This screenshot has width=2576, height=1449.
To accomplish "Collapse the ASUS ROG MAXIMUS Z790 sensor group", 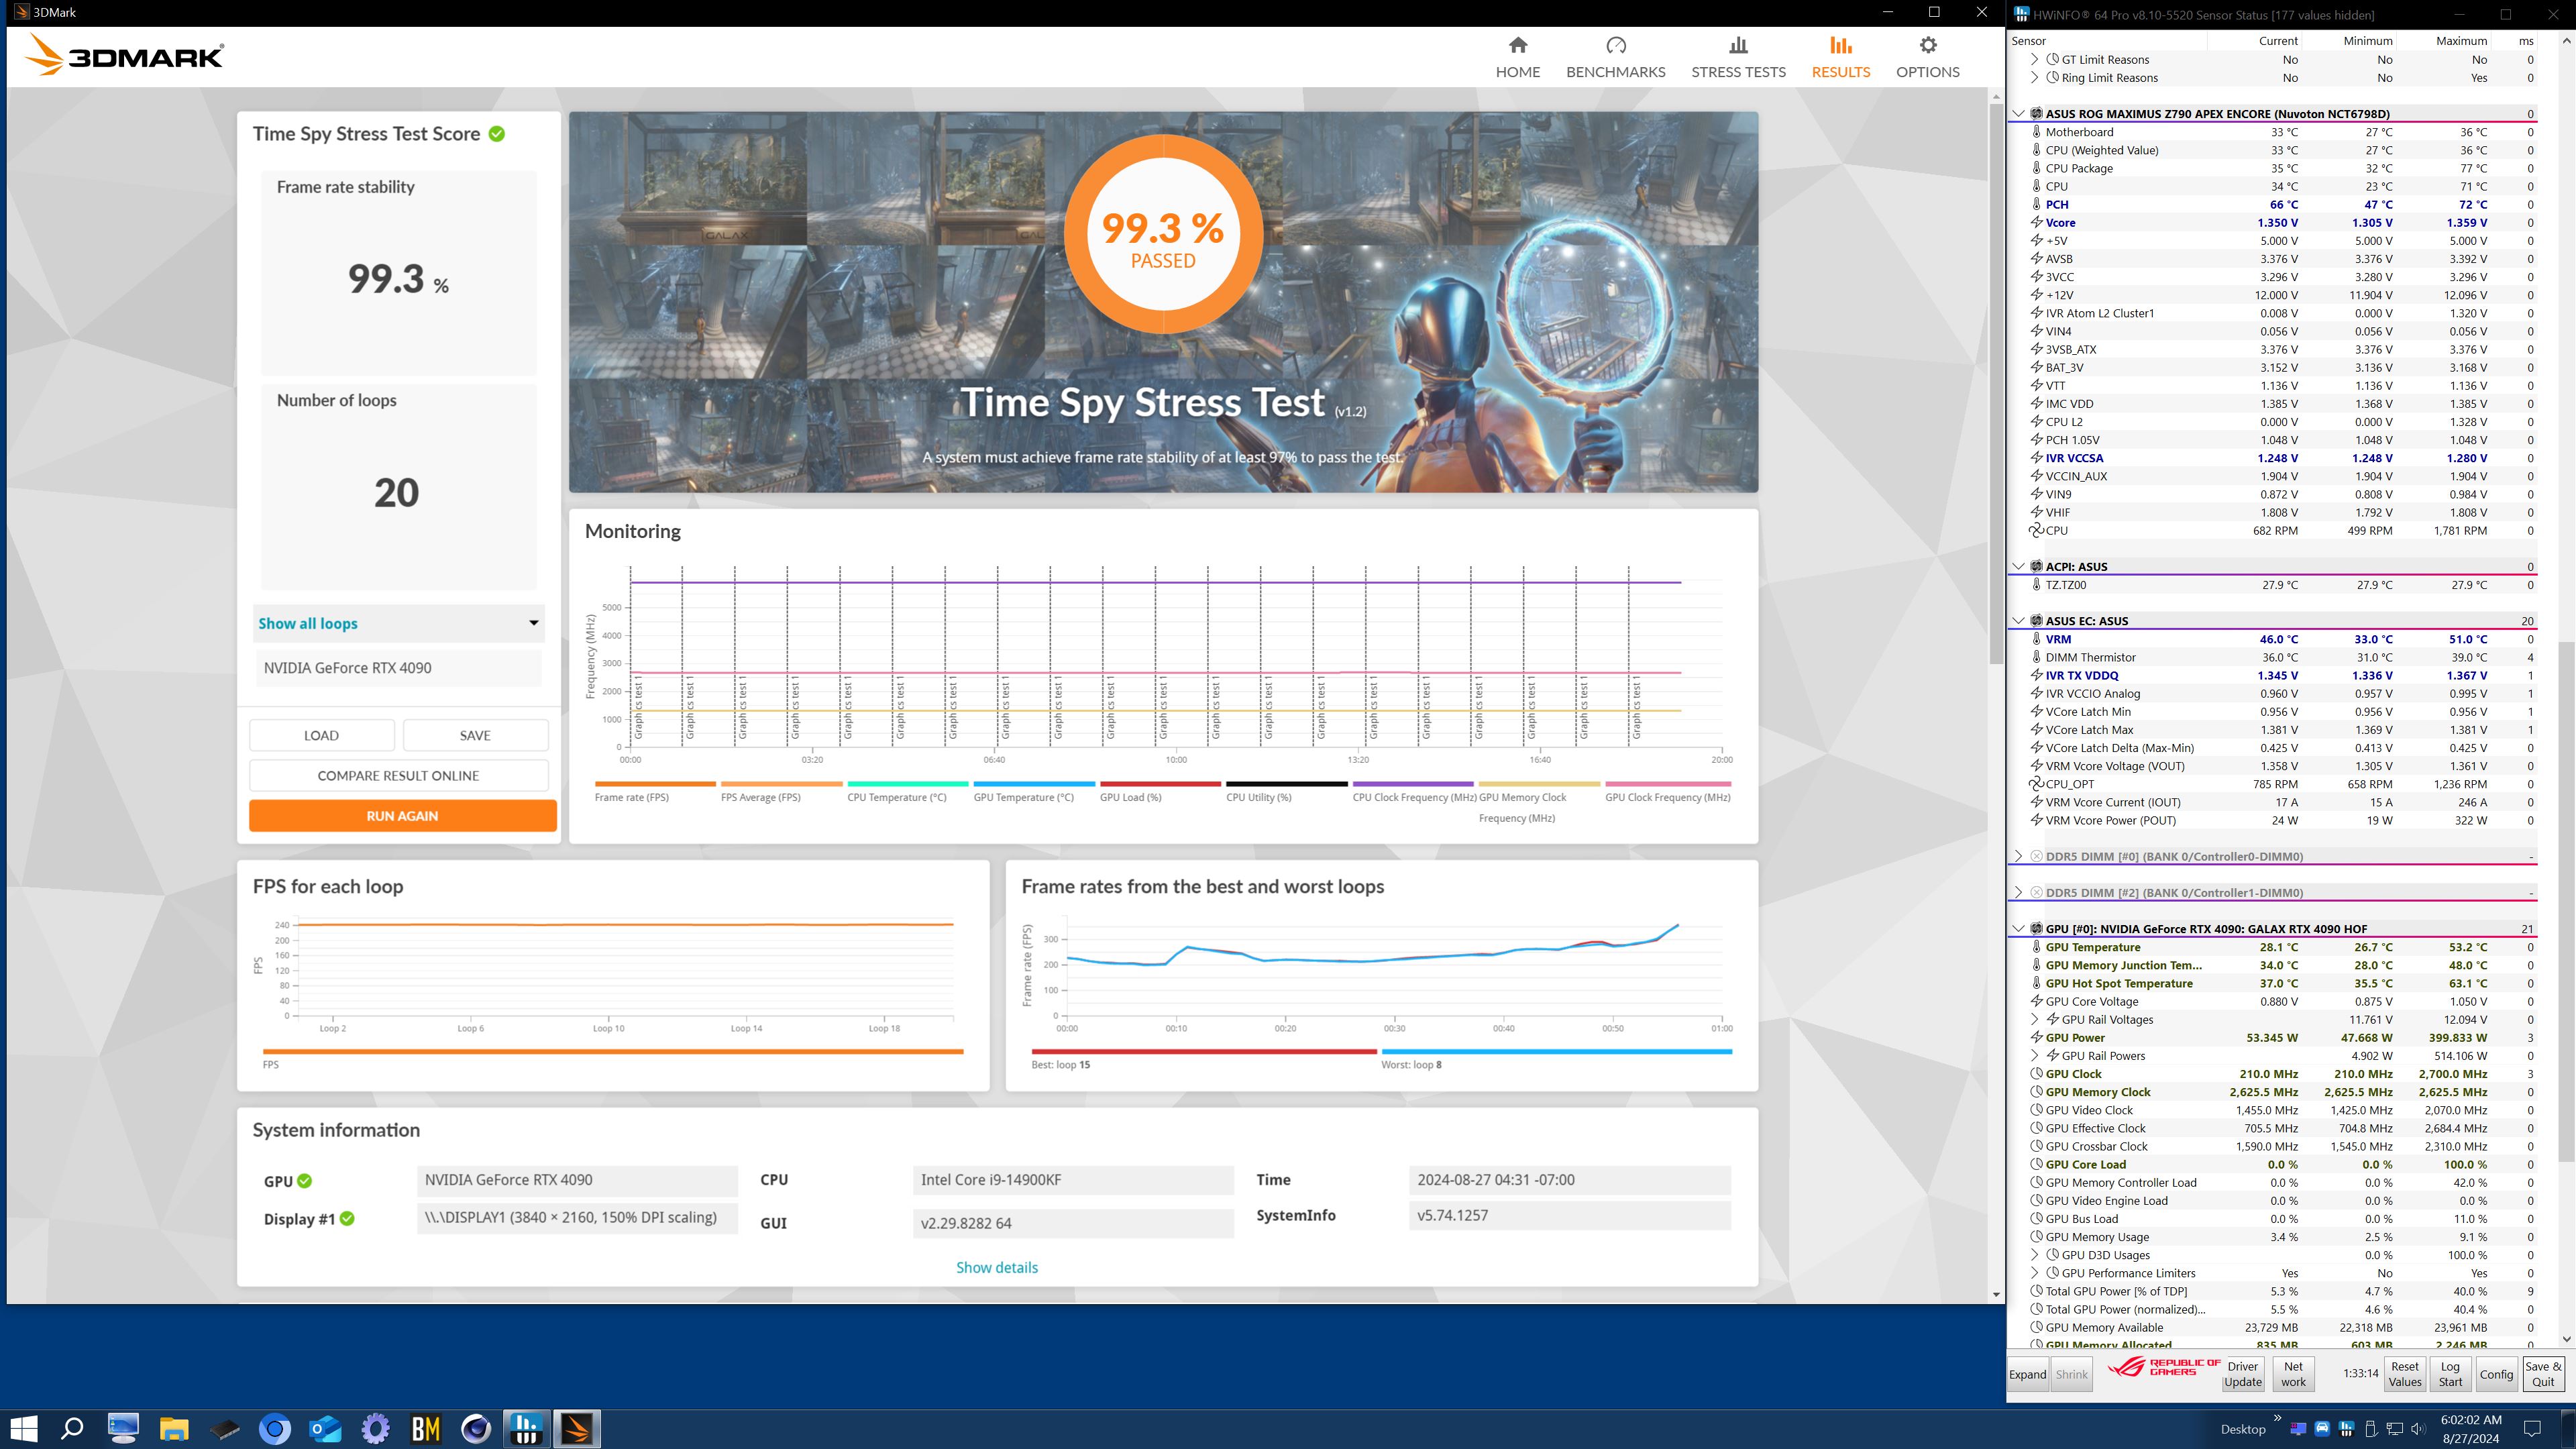I will 2018,114.
